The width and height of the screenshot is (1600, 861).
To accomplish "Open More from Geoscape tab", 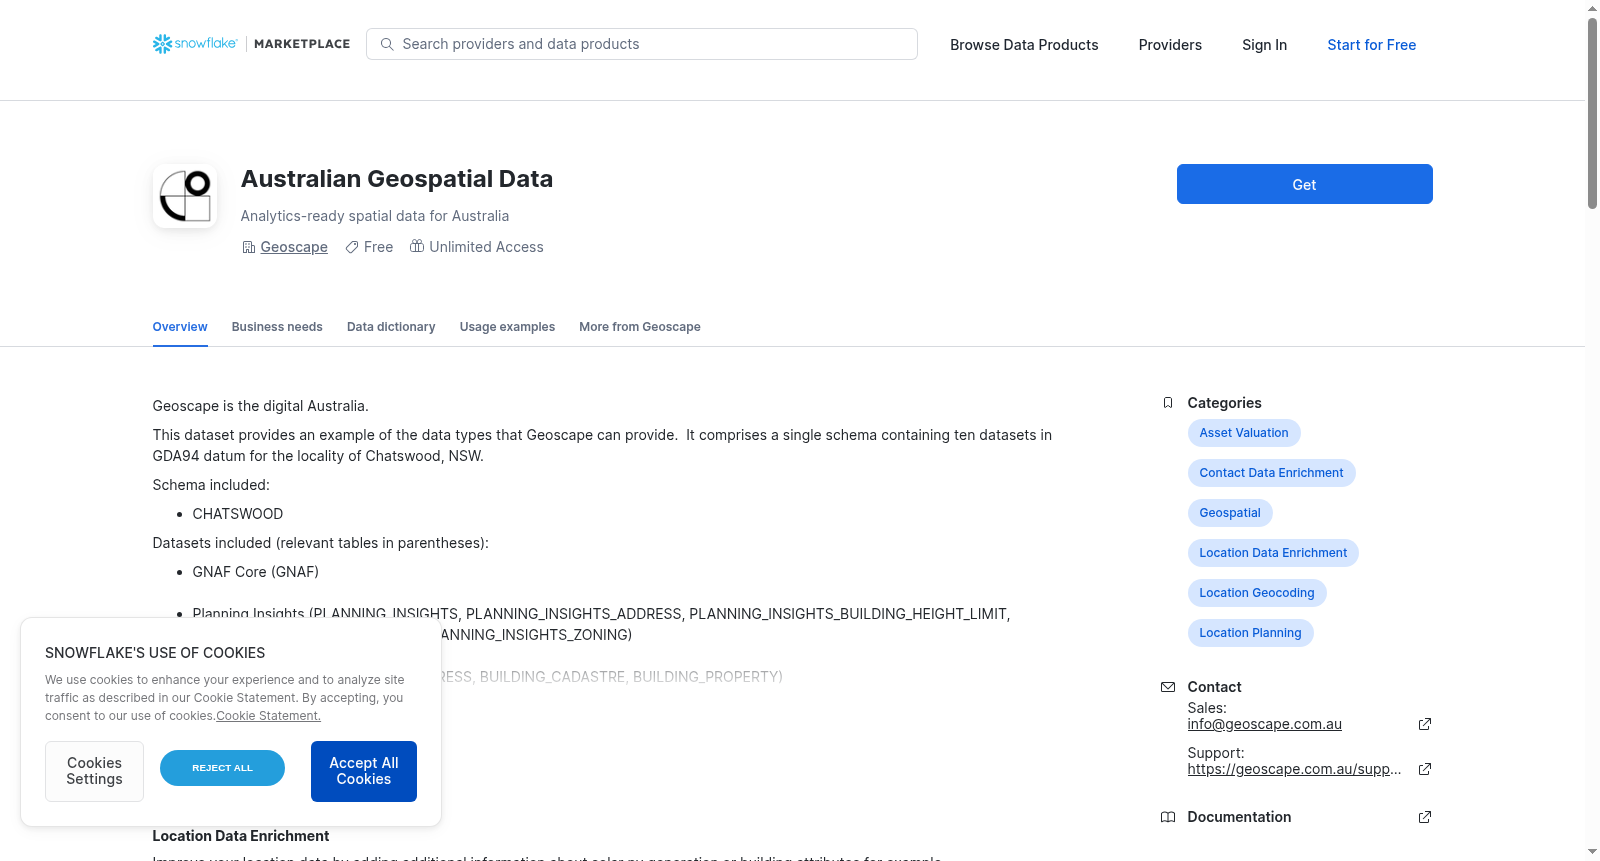I will (x=640, y=327).
